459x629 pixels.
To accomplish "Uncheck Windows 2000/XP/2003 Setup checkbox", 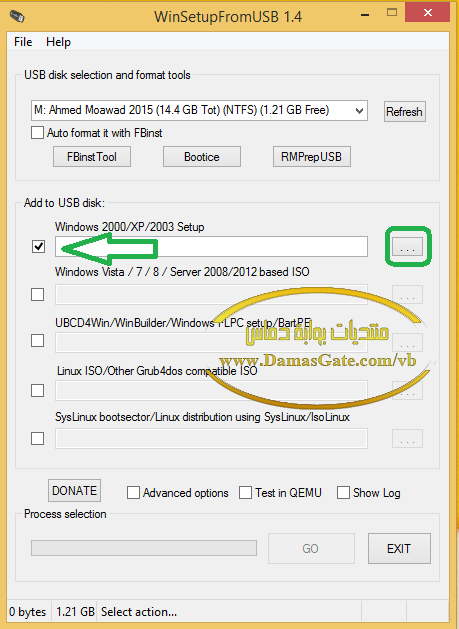I will (x=38, y=246).
